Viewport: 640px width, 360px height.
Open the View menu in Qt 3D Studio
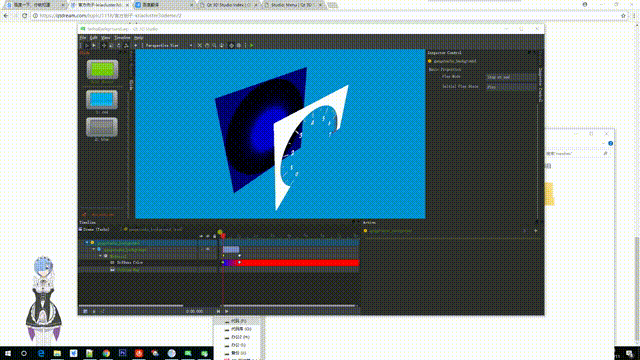[106, 38]
